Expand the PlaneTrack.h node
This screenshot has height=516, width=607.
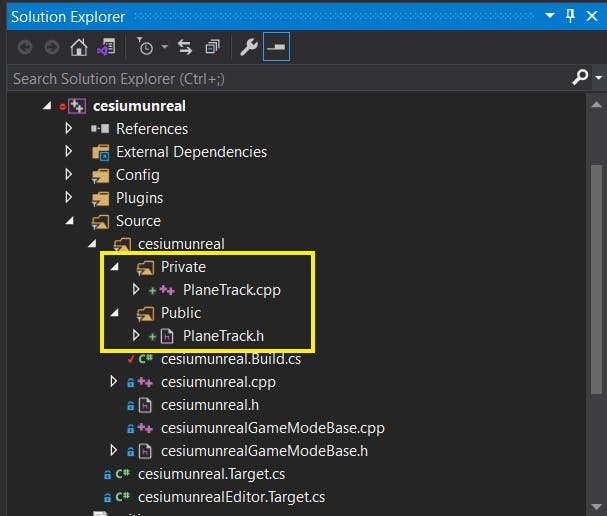coord(135,335)
